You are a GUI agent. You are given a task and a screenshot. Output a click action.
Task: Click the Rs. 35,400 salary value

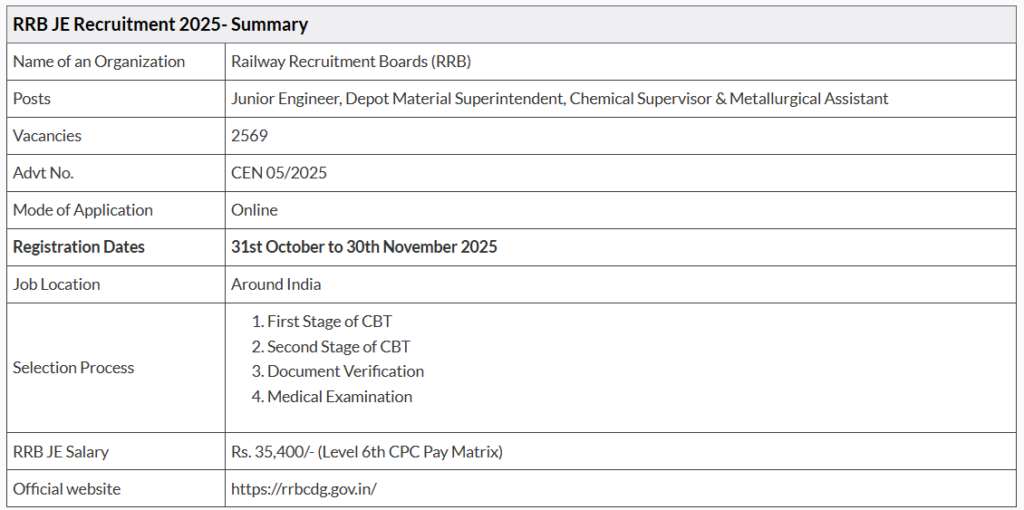[366, 452]
